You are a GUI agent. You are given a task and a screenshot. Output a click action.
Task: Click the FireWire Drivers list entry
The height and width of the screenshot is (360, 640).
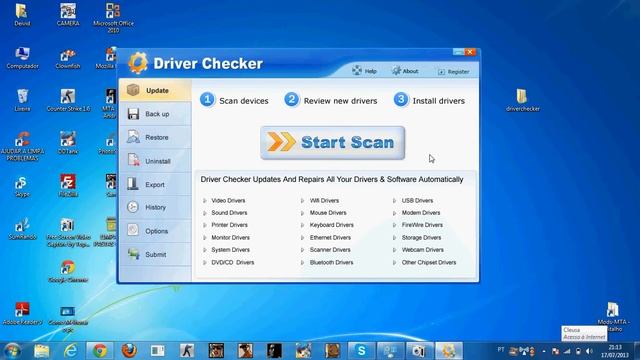pos(418,225)
